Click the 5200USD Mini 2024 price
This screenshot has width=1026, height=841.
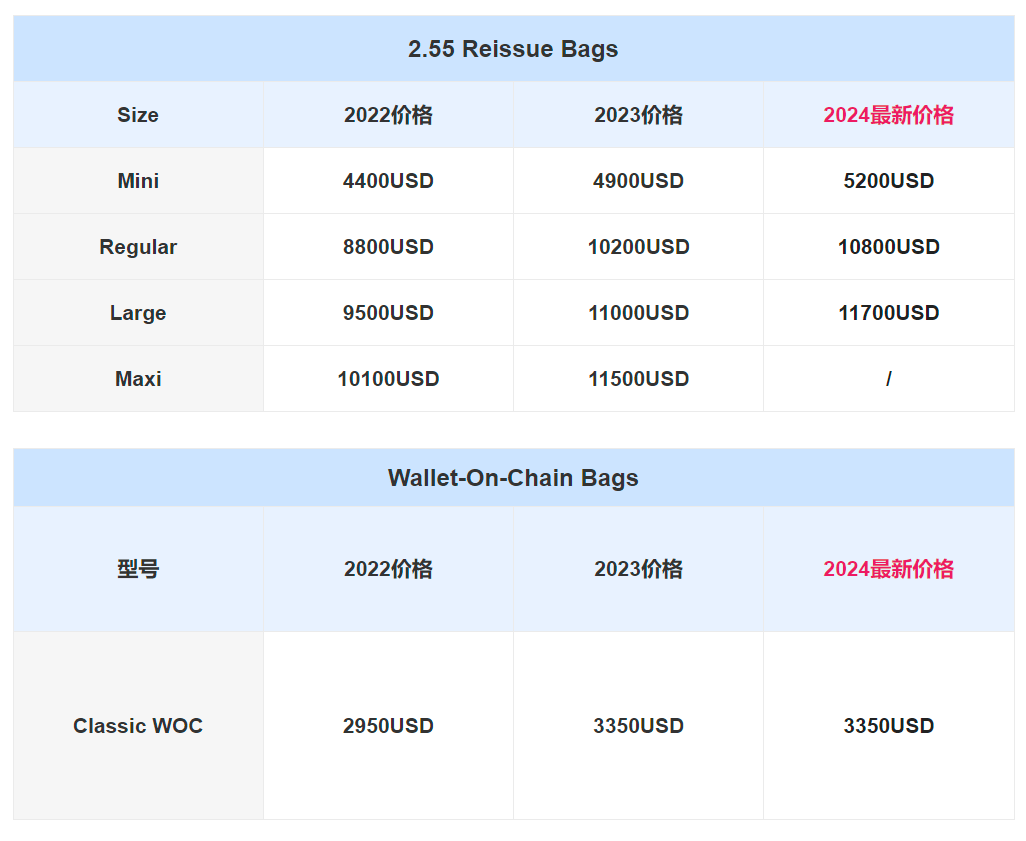point(888,181)
